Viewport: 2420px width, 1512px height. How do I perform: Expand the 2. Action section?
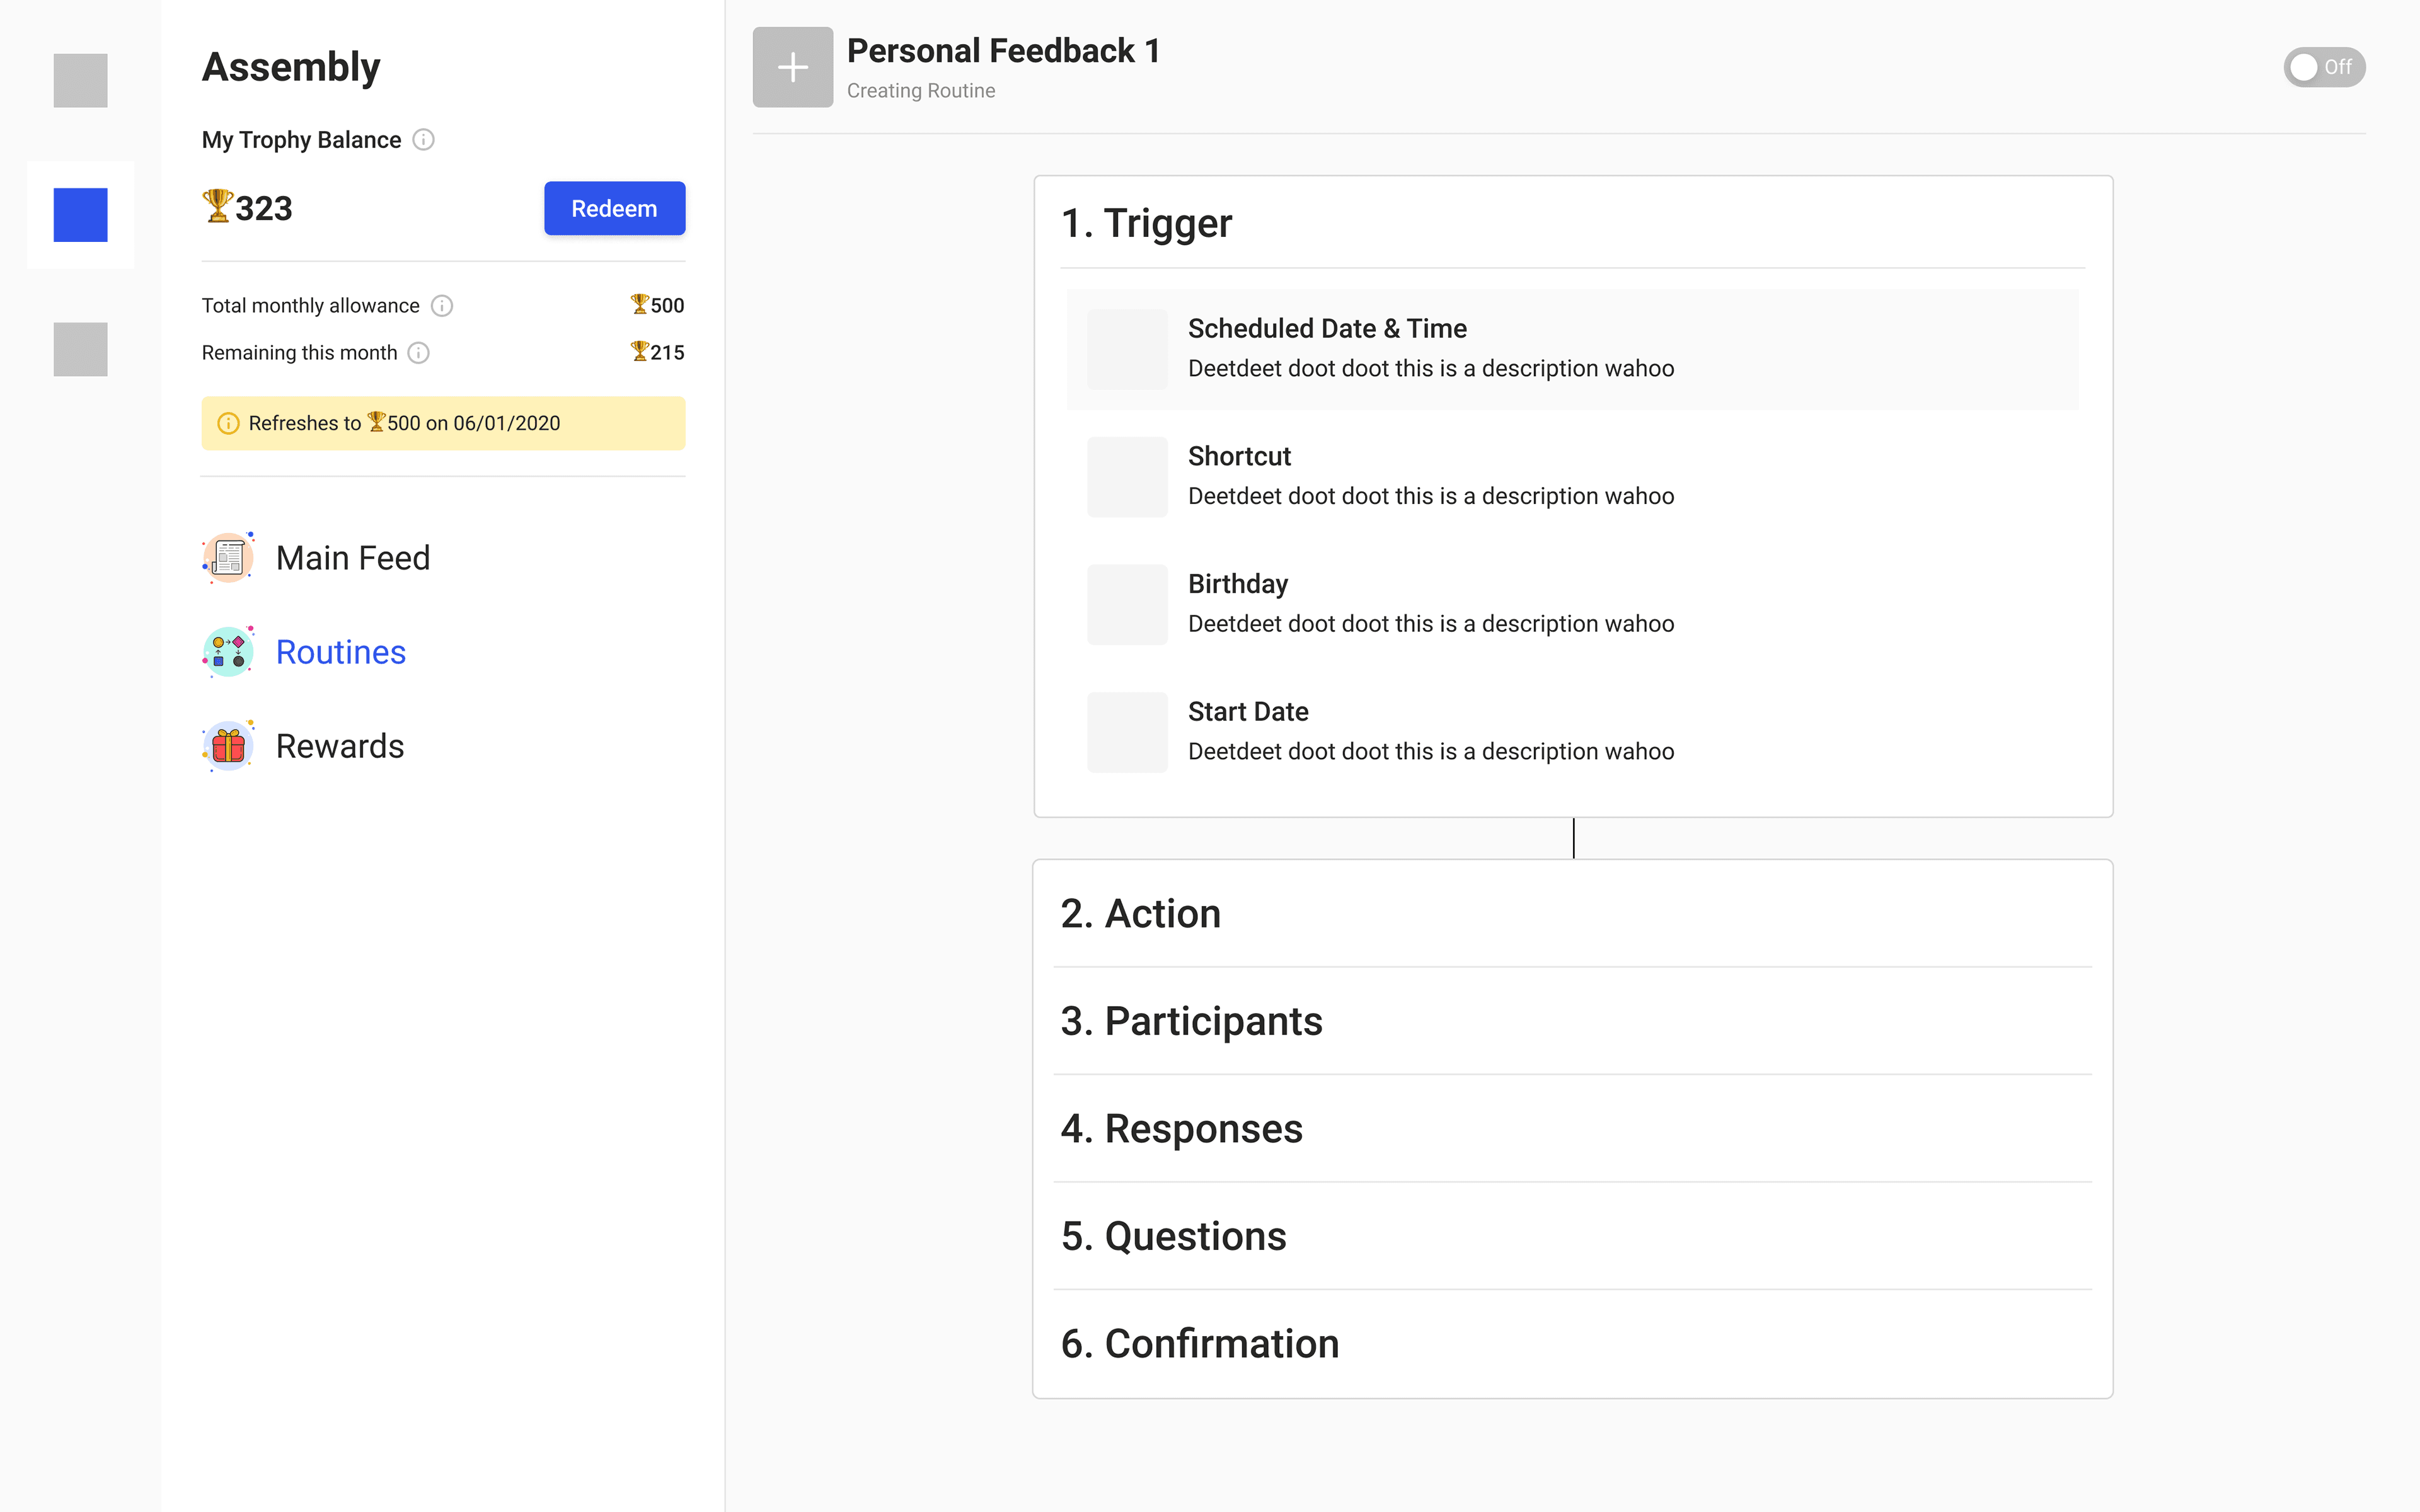tap(1571, 913)
